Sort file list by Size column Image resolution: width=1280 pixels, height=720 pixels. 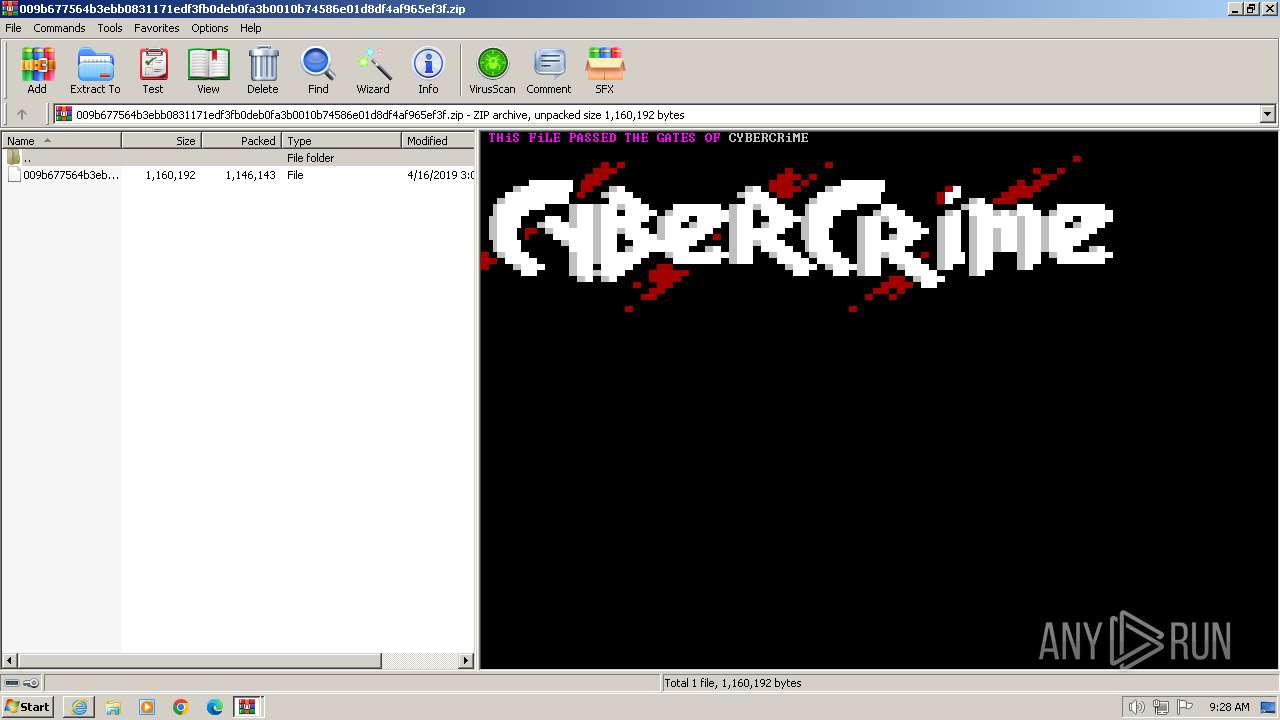click(161, 141)
